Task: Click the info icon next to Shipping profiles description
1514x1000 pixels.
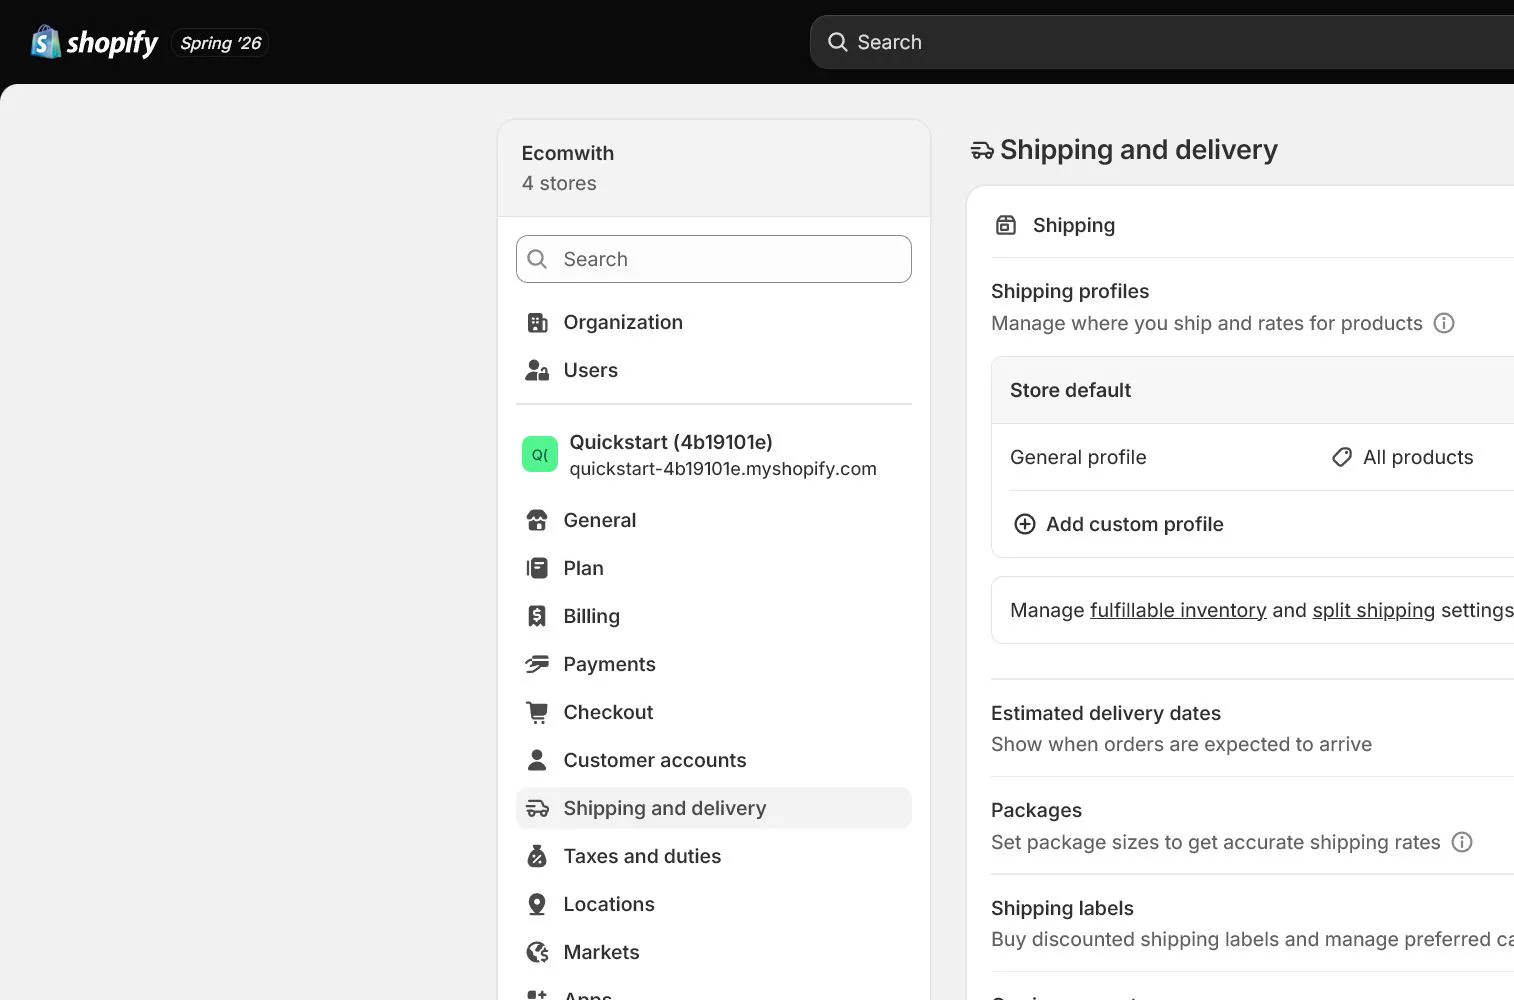Action: coord(1443,323)
